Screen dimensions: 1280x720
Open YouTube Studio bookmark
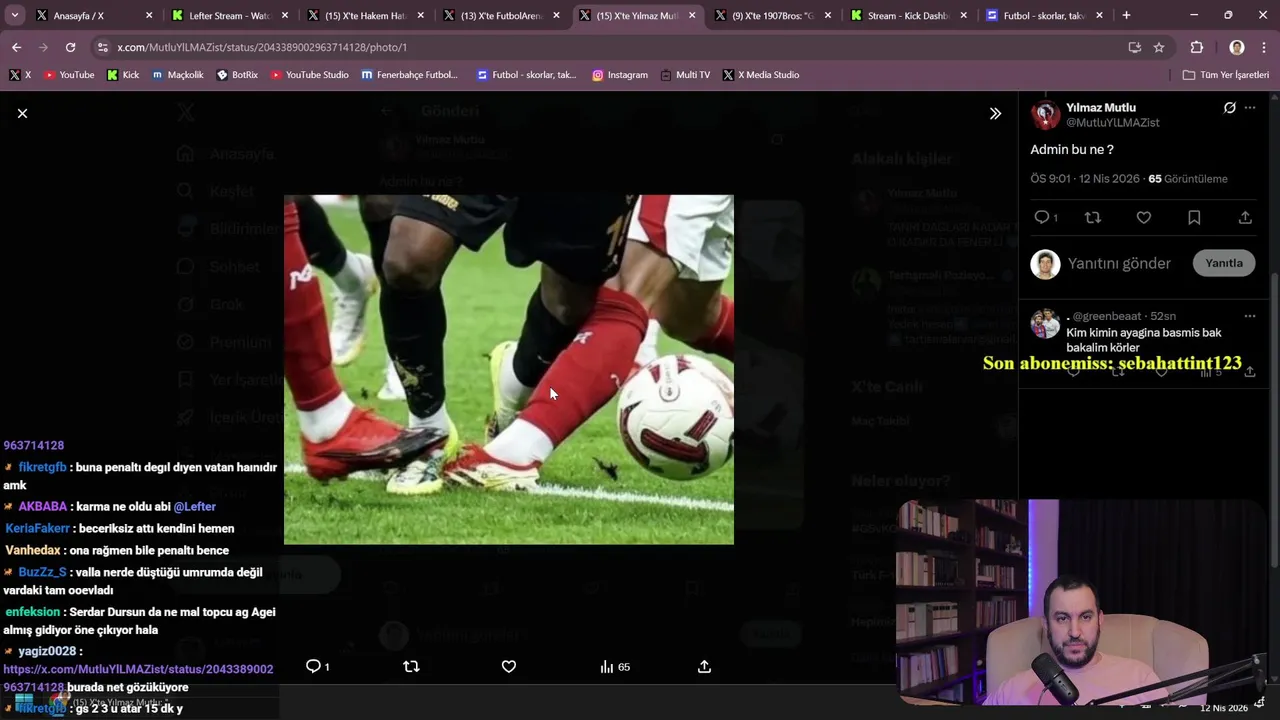[310, 75]
